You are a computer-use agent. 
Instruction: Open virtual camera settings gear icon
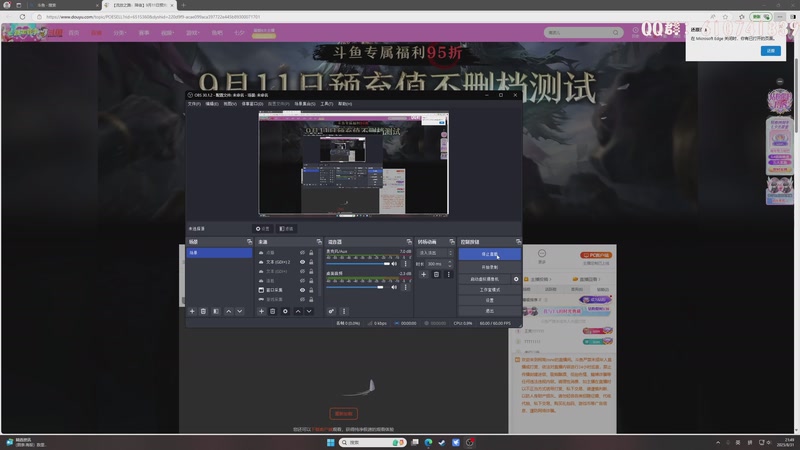[x=516, y=279]
